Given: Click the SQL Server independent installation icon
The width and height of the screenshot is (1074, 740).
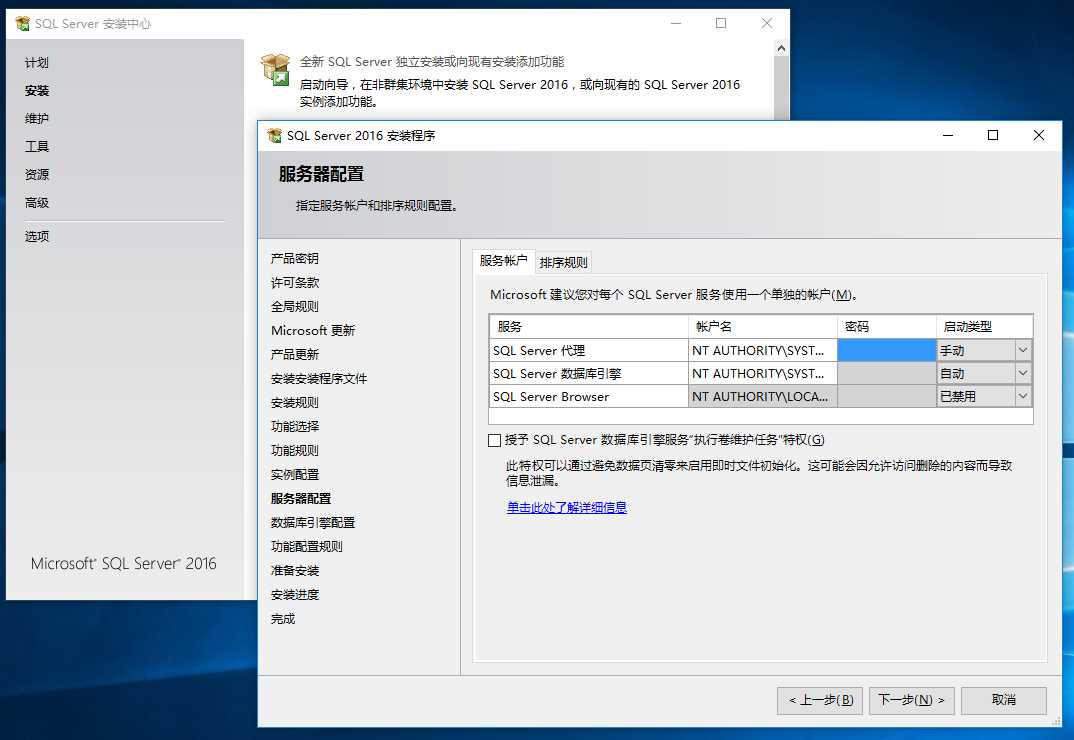Looking at the screenshot, I should [x=275, y=64].
